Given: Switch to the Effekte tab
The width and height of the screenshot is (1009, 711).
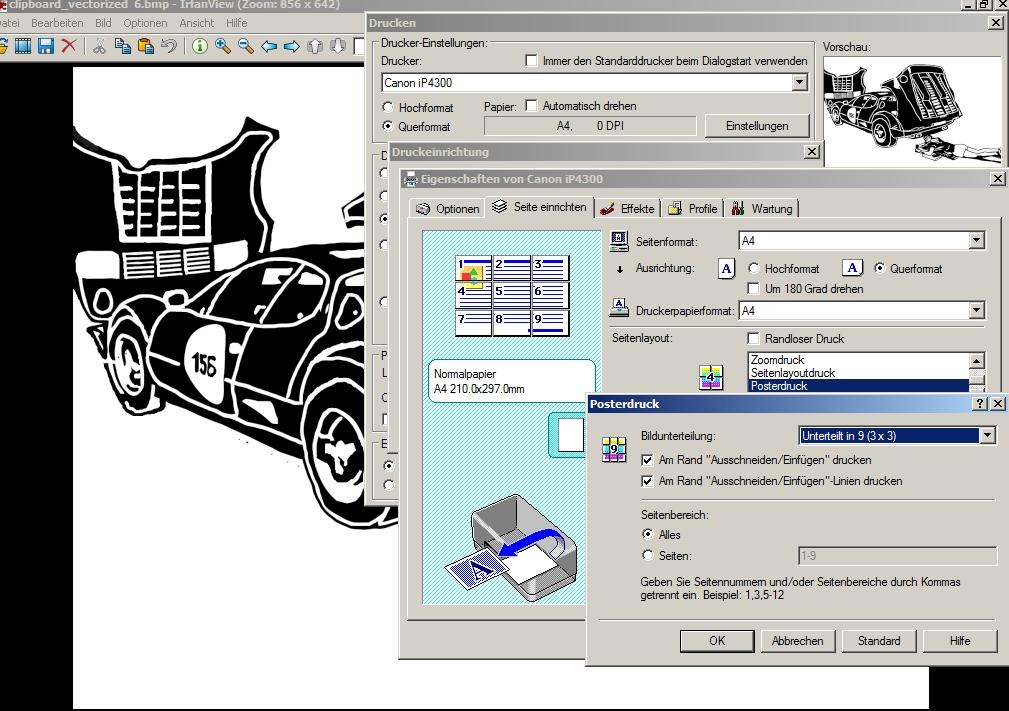Looking at the screenshot, I should point(627,209).
